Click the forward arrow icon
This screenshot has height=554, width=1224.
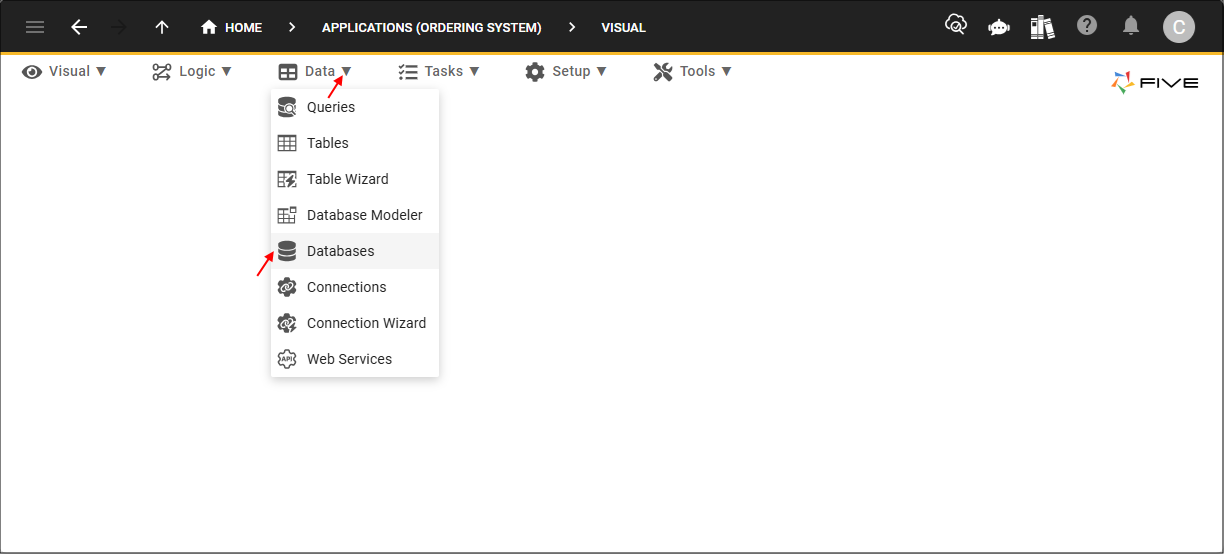120,27
